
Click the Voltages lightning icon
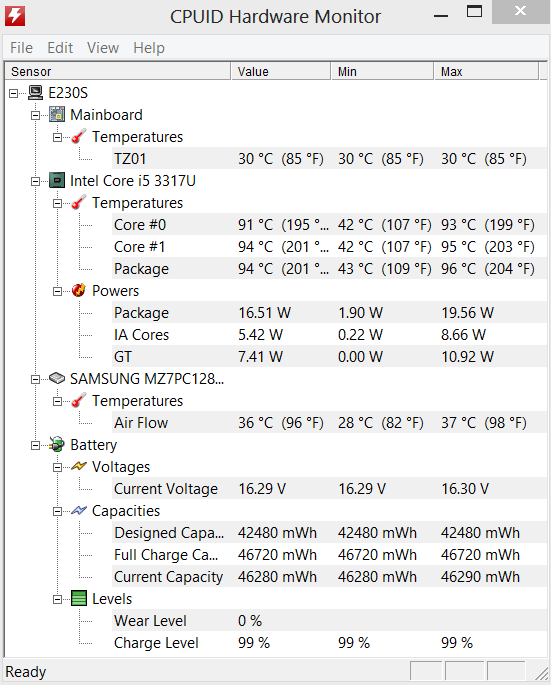(x=79, y=466)
